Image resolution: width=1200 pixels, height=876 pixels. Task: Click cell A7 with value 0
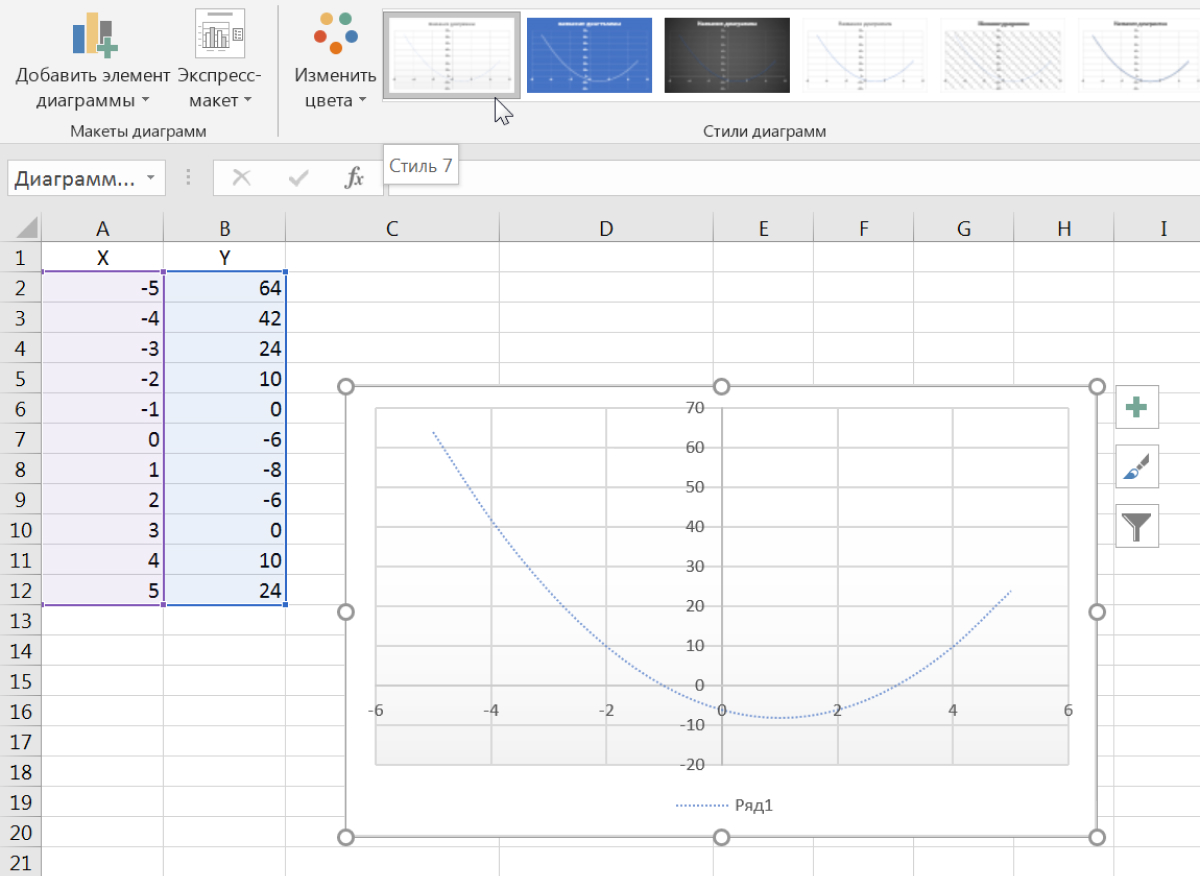pos(102,439)
